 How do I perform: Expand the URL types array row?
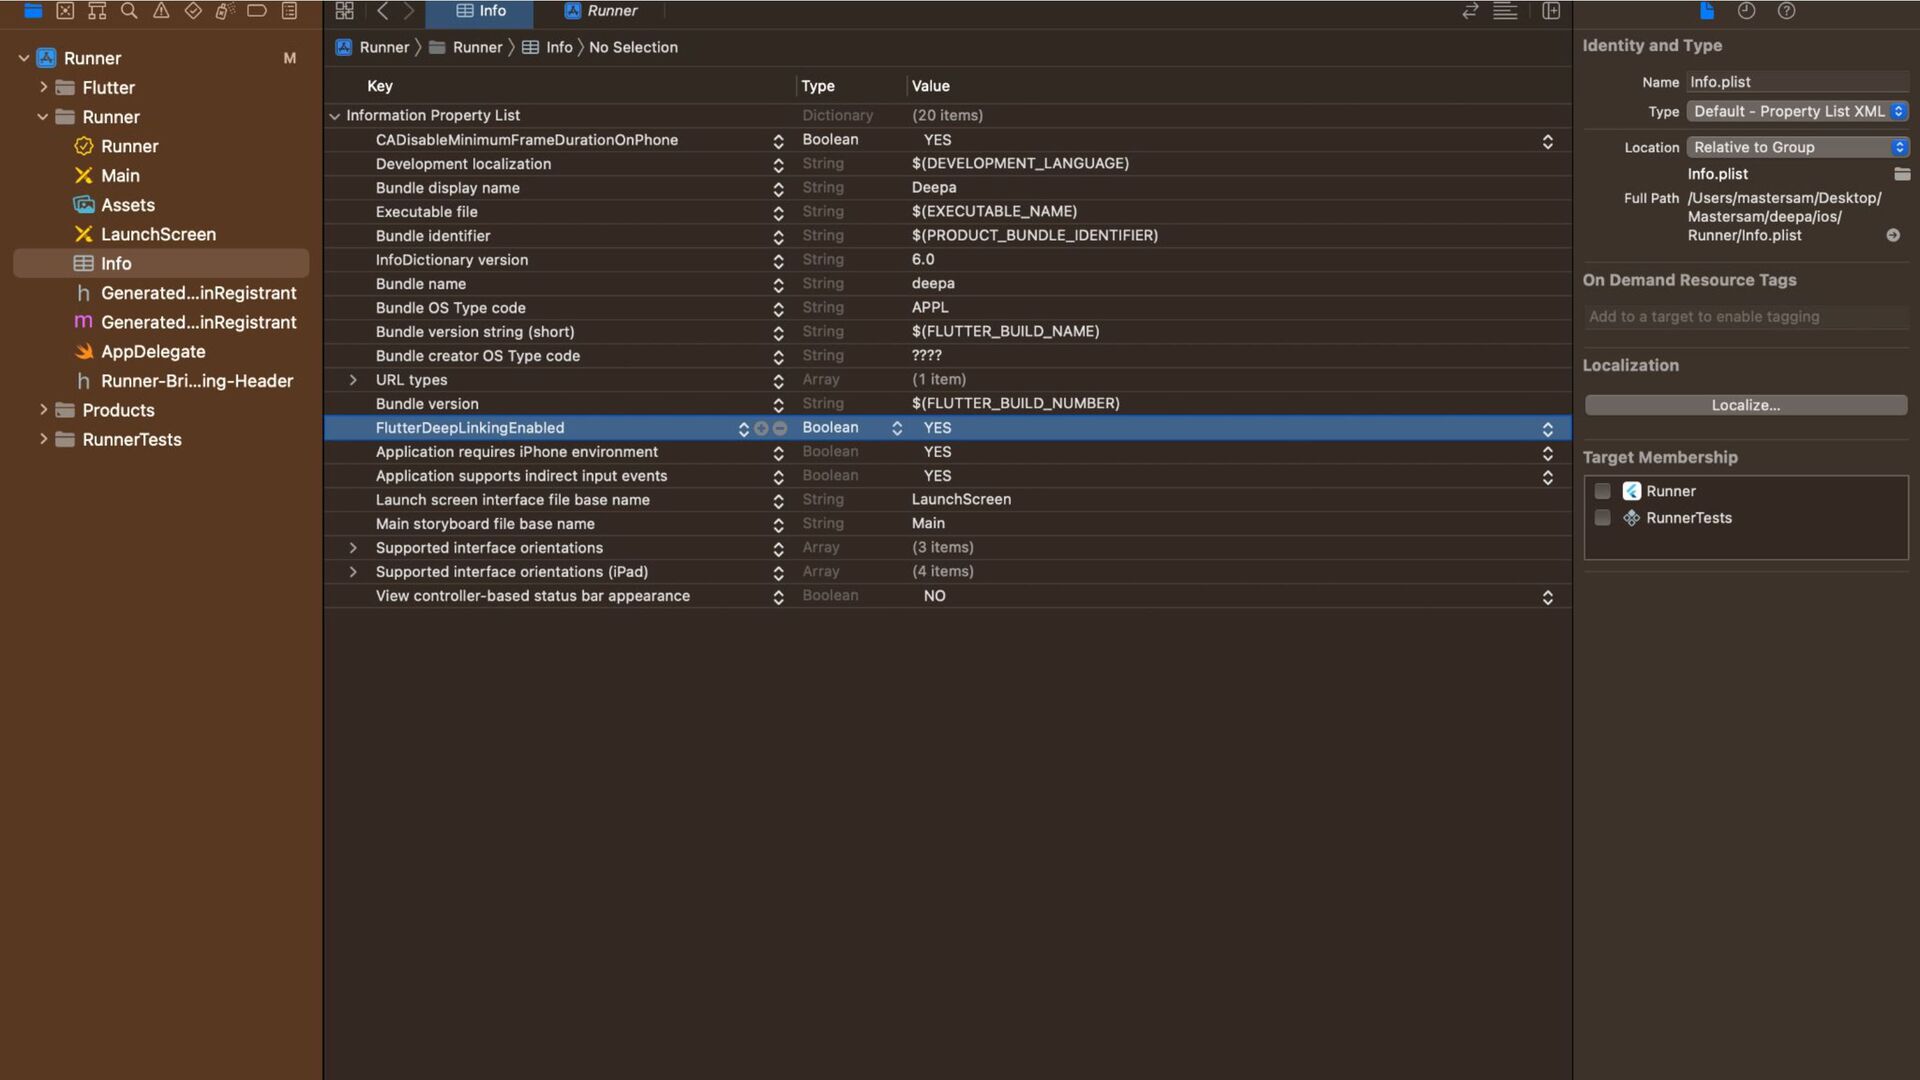point(353,380)
